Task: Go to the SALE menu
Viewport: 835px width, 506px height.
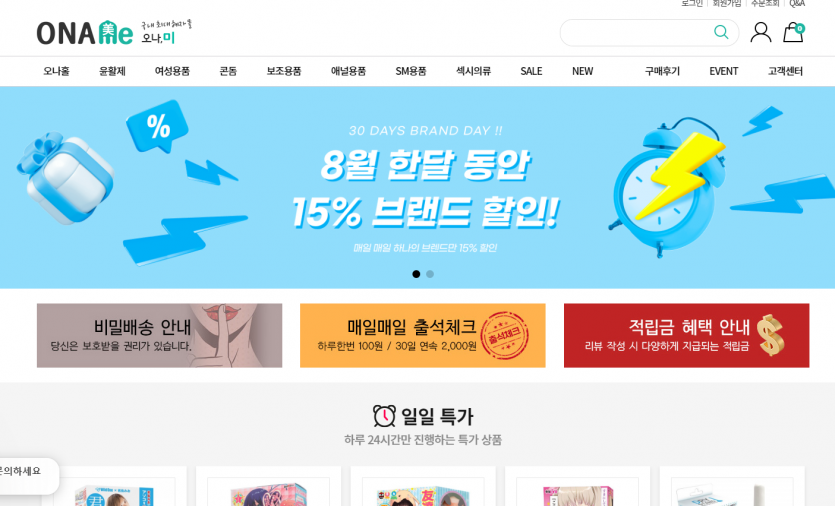Action: click(531, 71)
